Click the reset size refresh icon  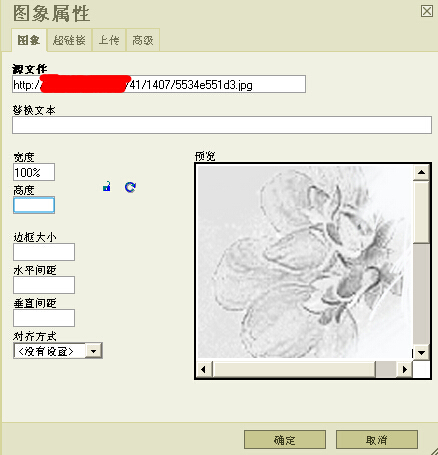pyautogui.click(x=130, y=187)
